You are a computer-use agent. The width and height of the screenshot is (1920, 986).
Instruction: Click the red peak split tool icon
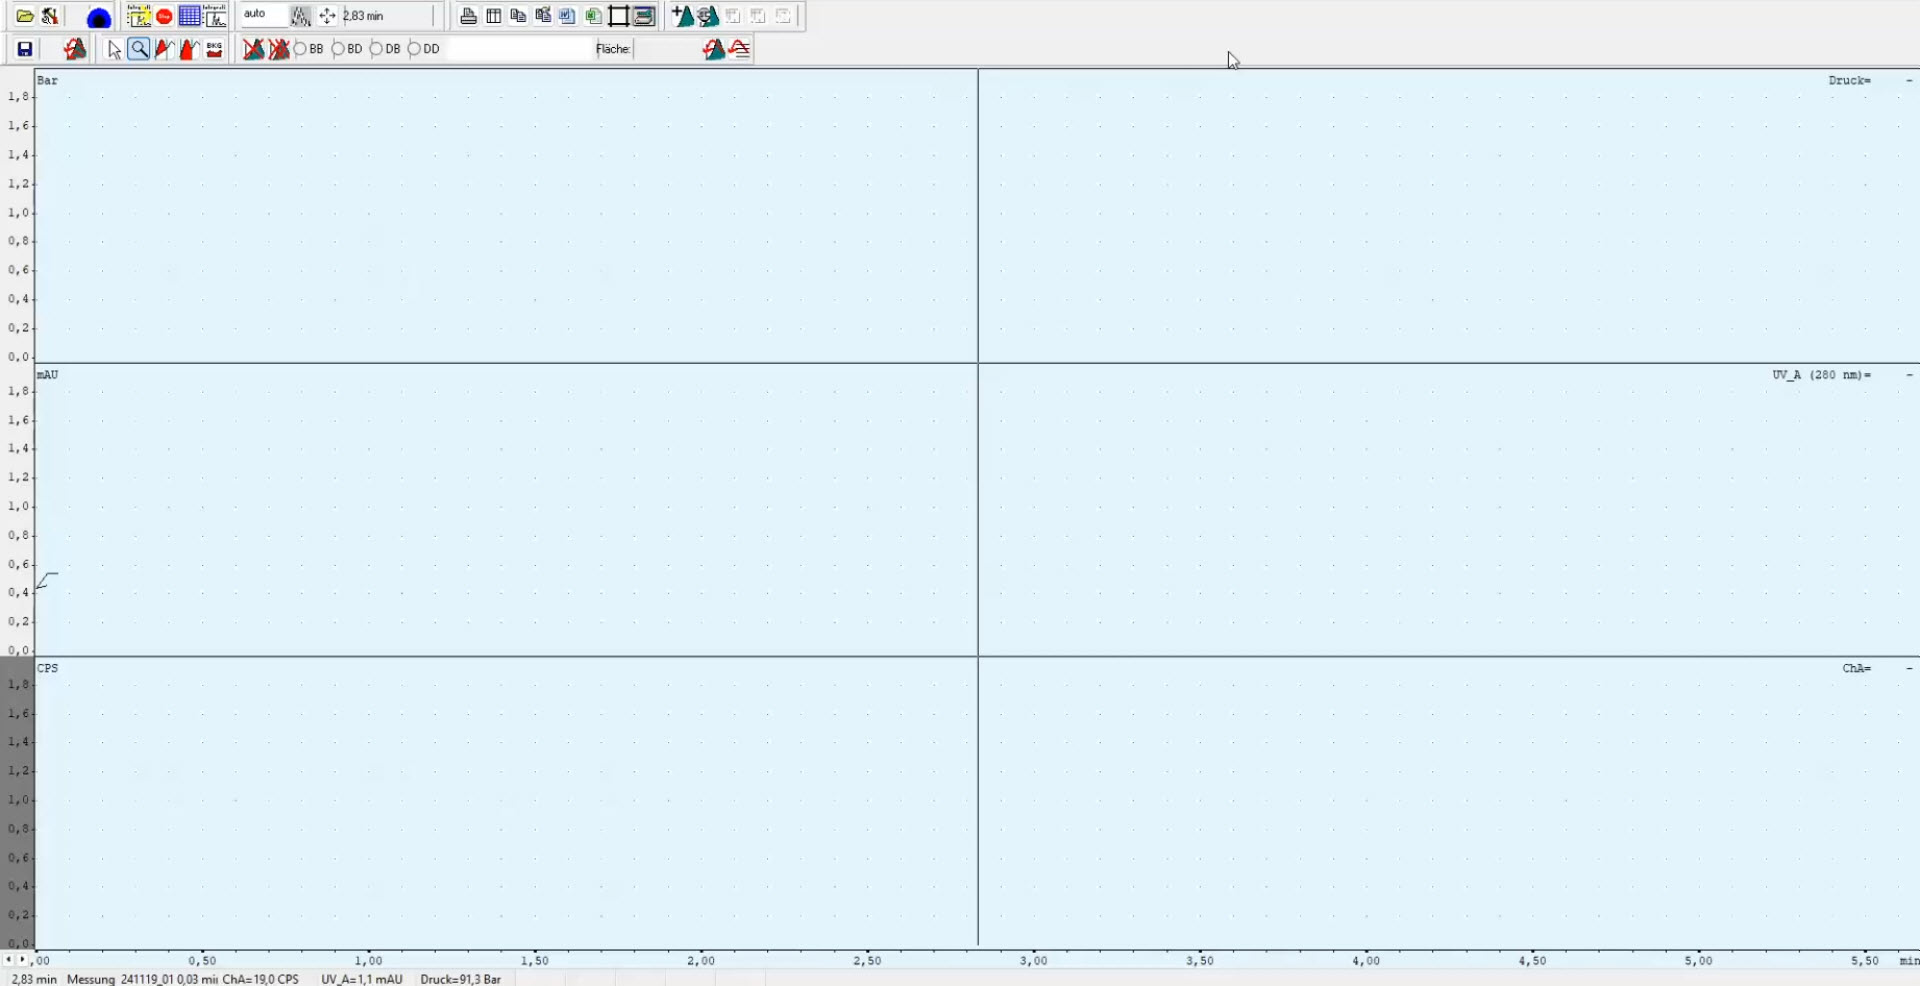(164, 49)
